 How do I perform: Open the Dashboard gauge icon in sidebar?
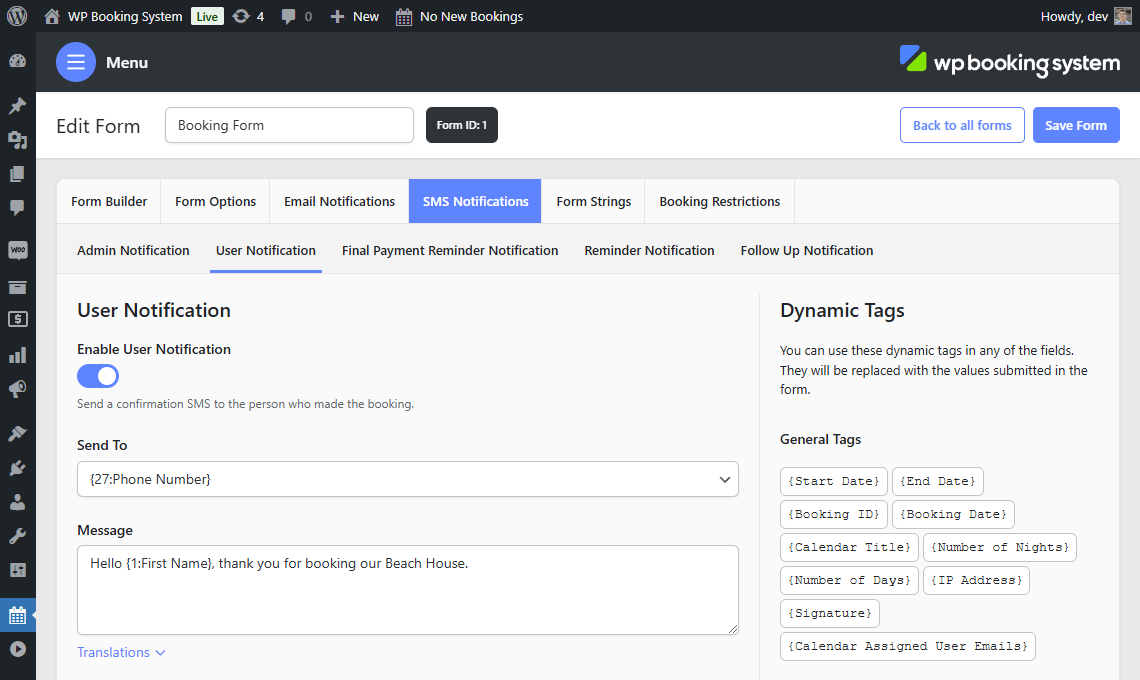click(x=17, y=61)
